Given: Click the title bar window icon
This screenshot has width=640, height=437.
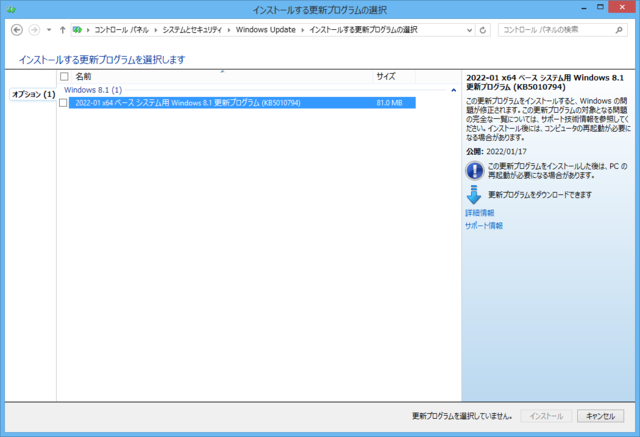Looking at the screenshot, I should coord(11,10).
